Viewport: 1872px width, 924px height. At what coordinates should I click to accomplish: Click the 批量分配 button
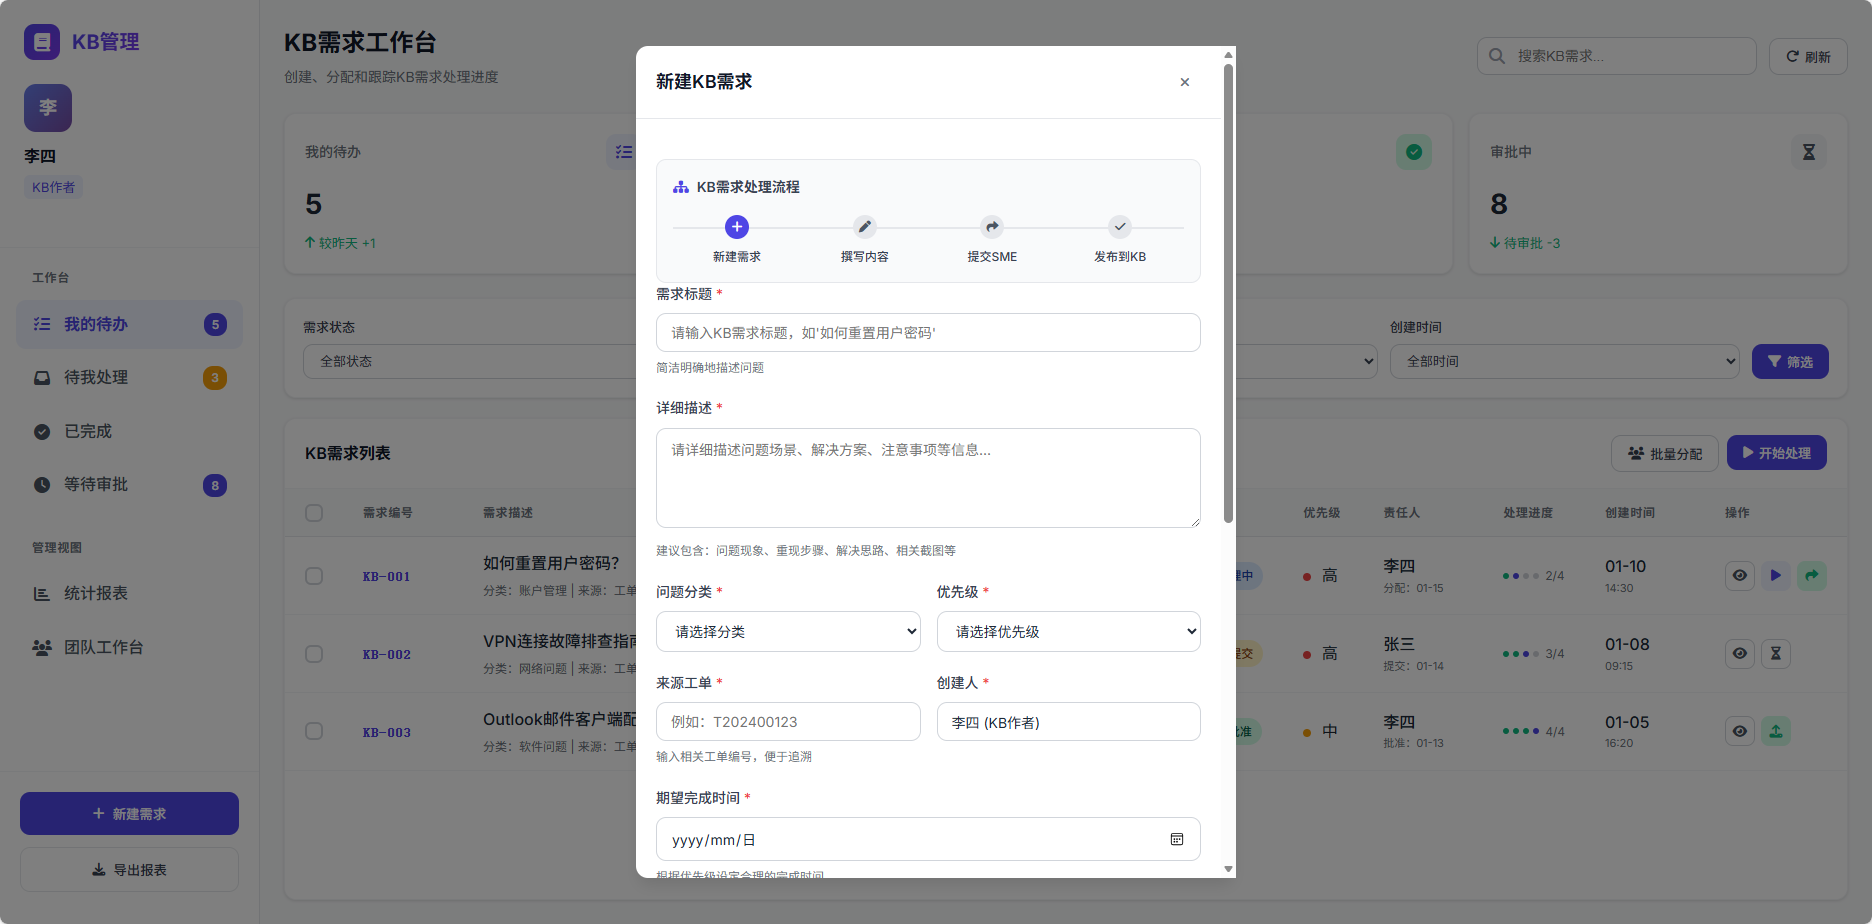1665,453
